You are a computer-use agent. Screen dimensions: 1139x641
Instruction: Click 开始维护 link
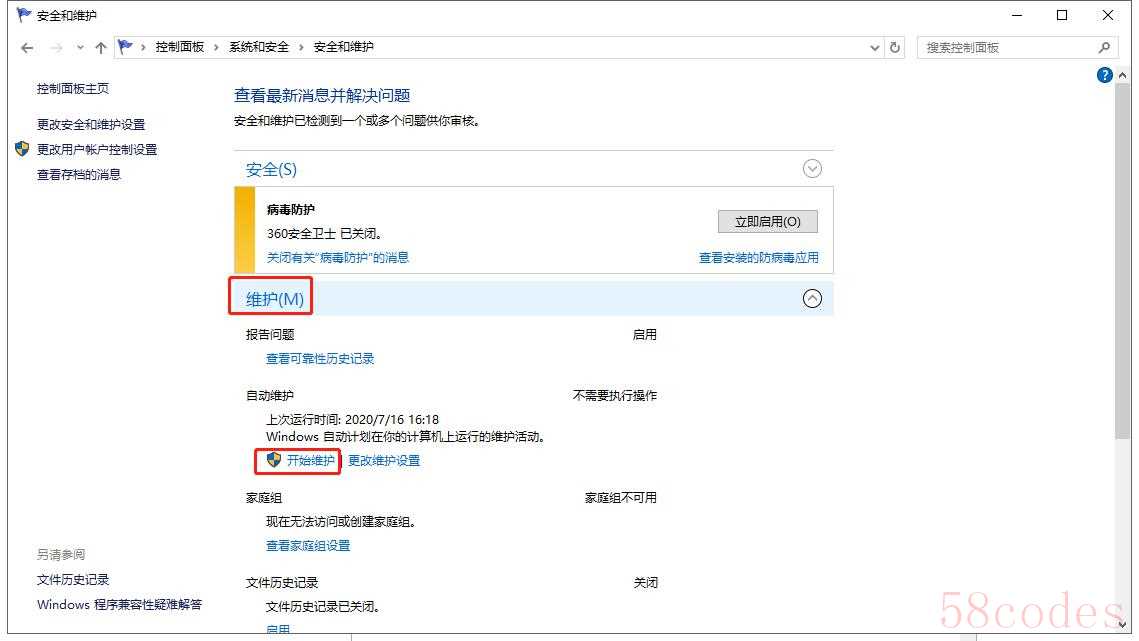tap(310, 460)
